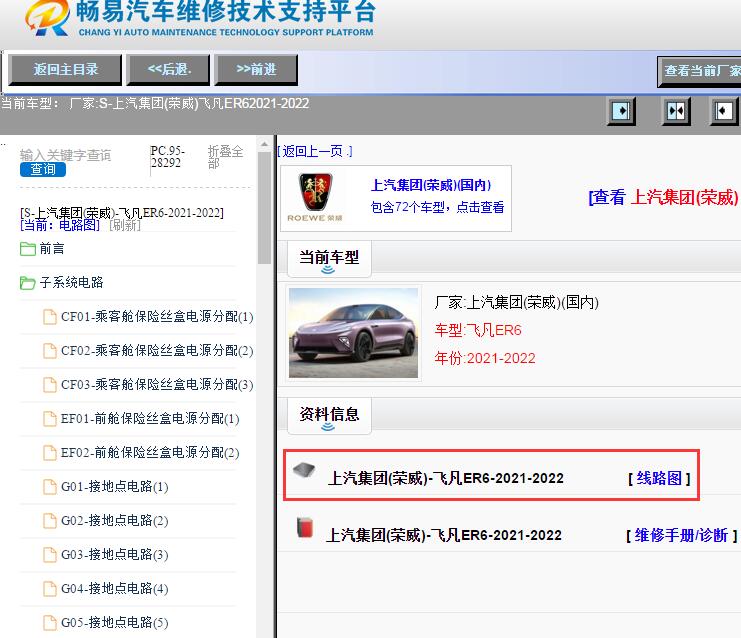Click the 当前: 电路图 link
This screenshot has height=638, width=741.
[x=60, y=225]
